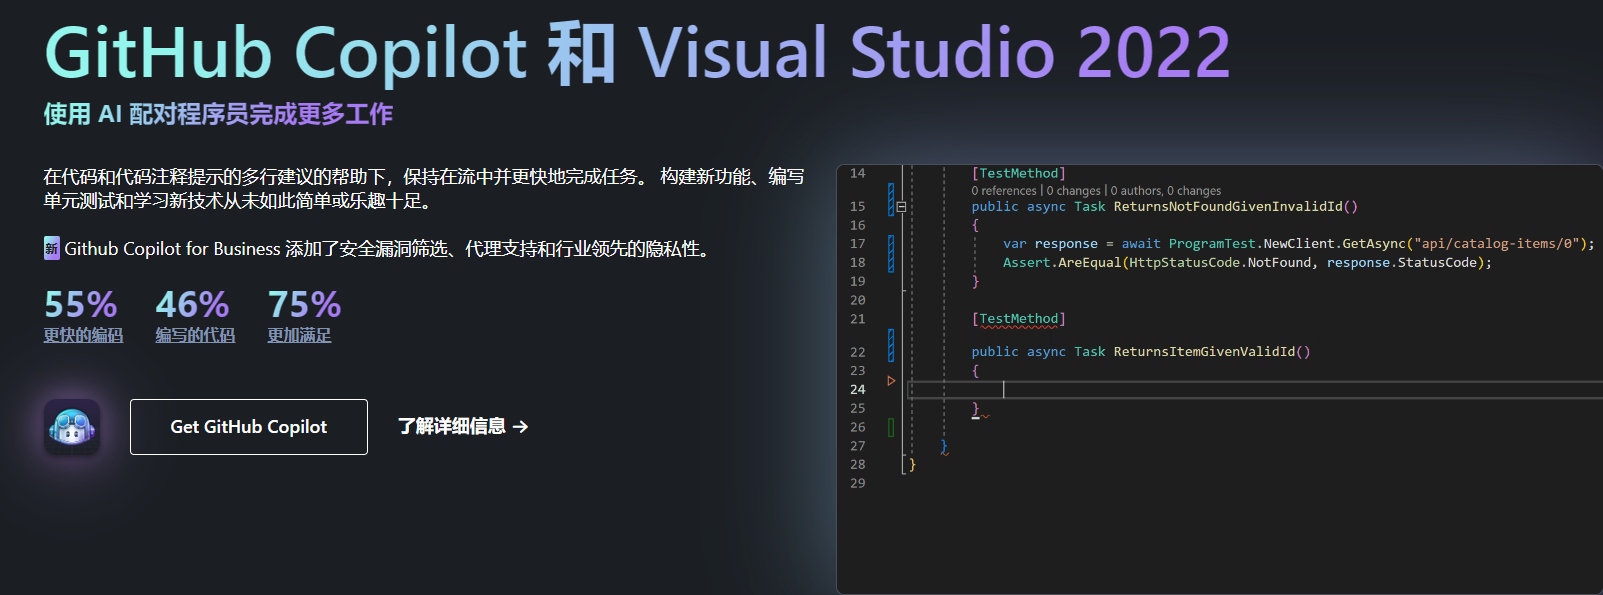Click the "api/catalog-items/0" string in code
1603x595 pixels.
pyautogui.click(x=1495, y=244)
